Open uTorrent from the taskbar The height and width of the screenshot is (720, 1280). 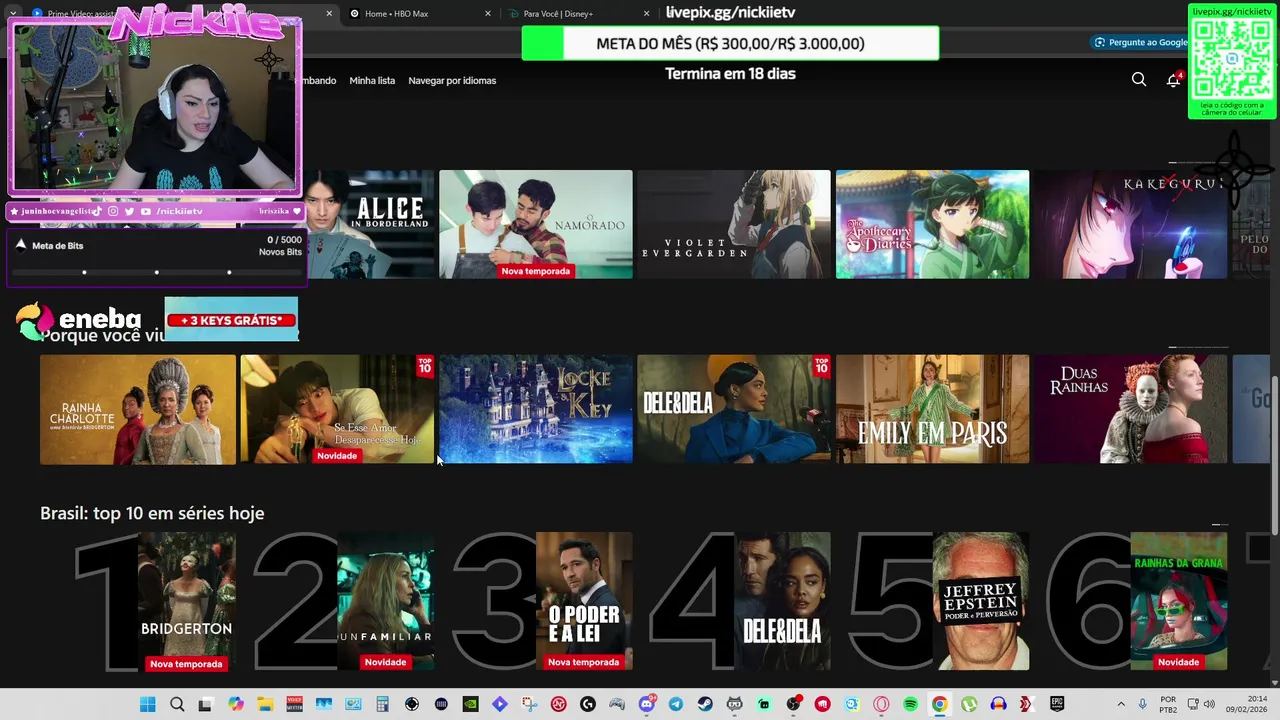pos(968,704)
